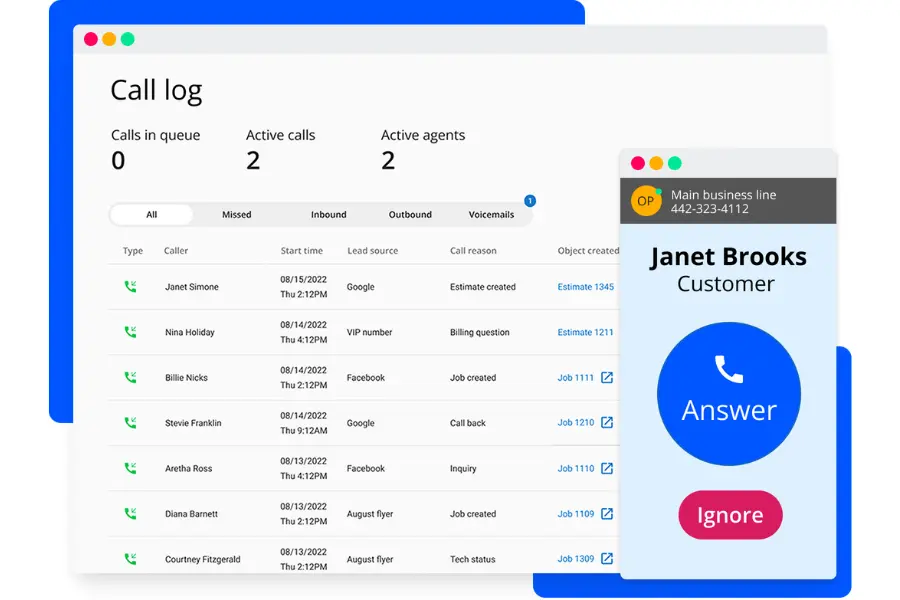
Task: Click the Object created column header
Action: click(x=588, y=251)
